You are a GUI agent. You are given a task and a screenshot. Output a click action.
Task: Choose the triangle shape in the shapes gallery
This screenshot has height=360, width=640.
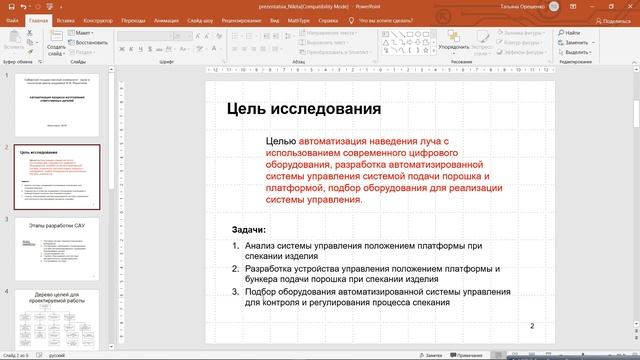(x=385, y=42)
